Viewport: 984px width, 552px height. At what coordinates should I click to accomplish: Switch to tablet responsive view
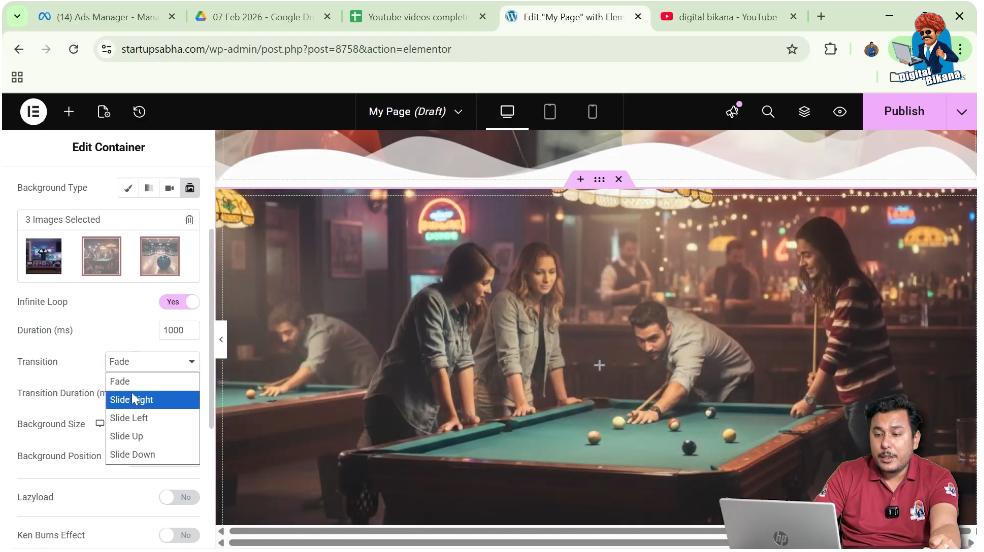(550, 112)
